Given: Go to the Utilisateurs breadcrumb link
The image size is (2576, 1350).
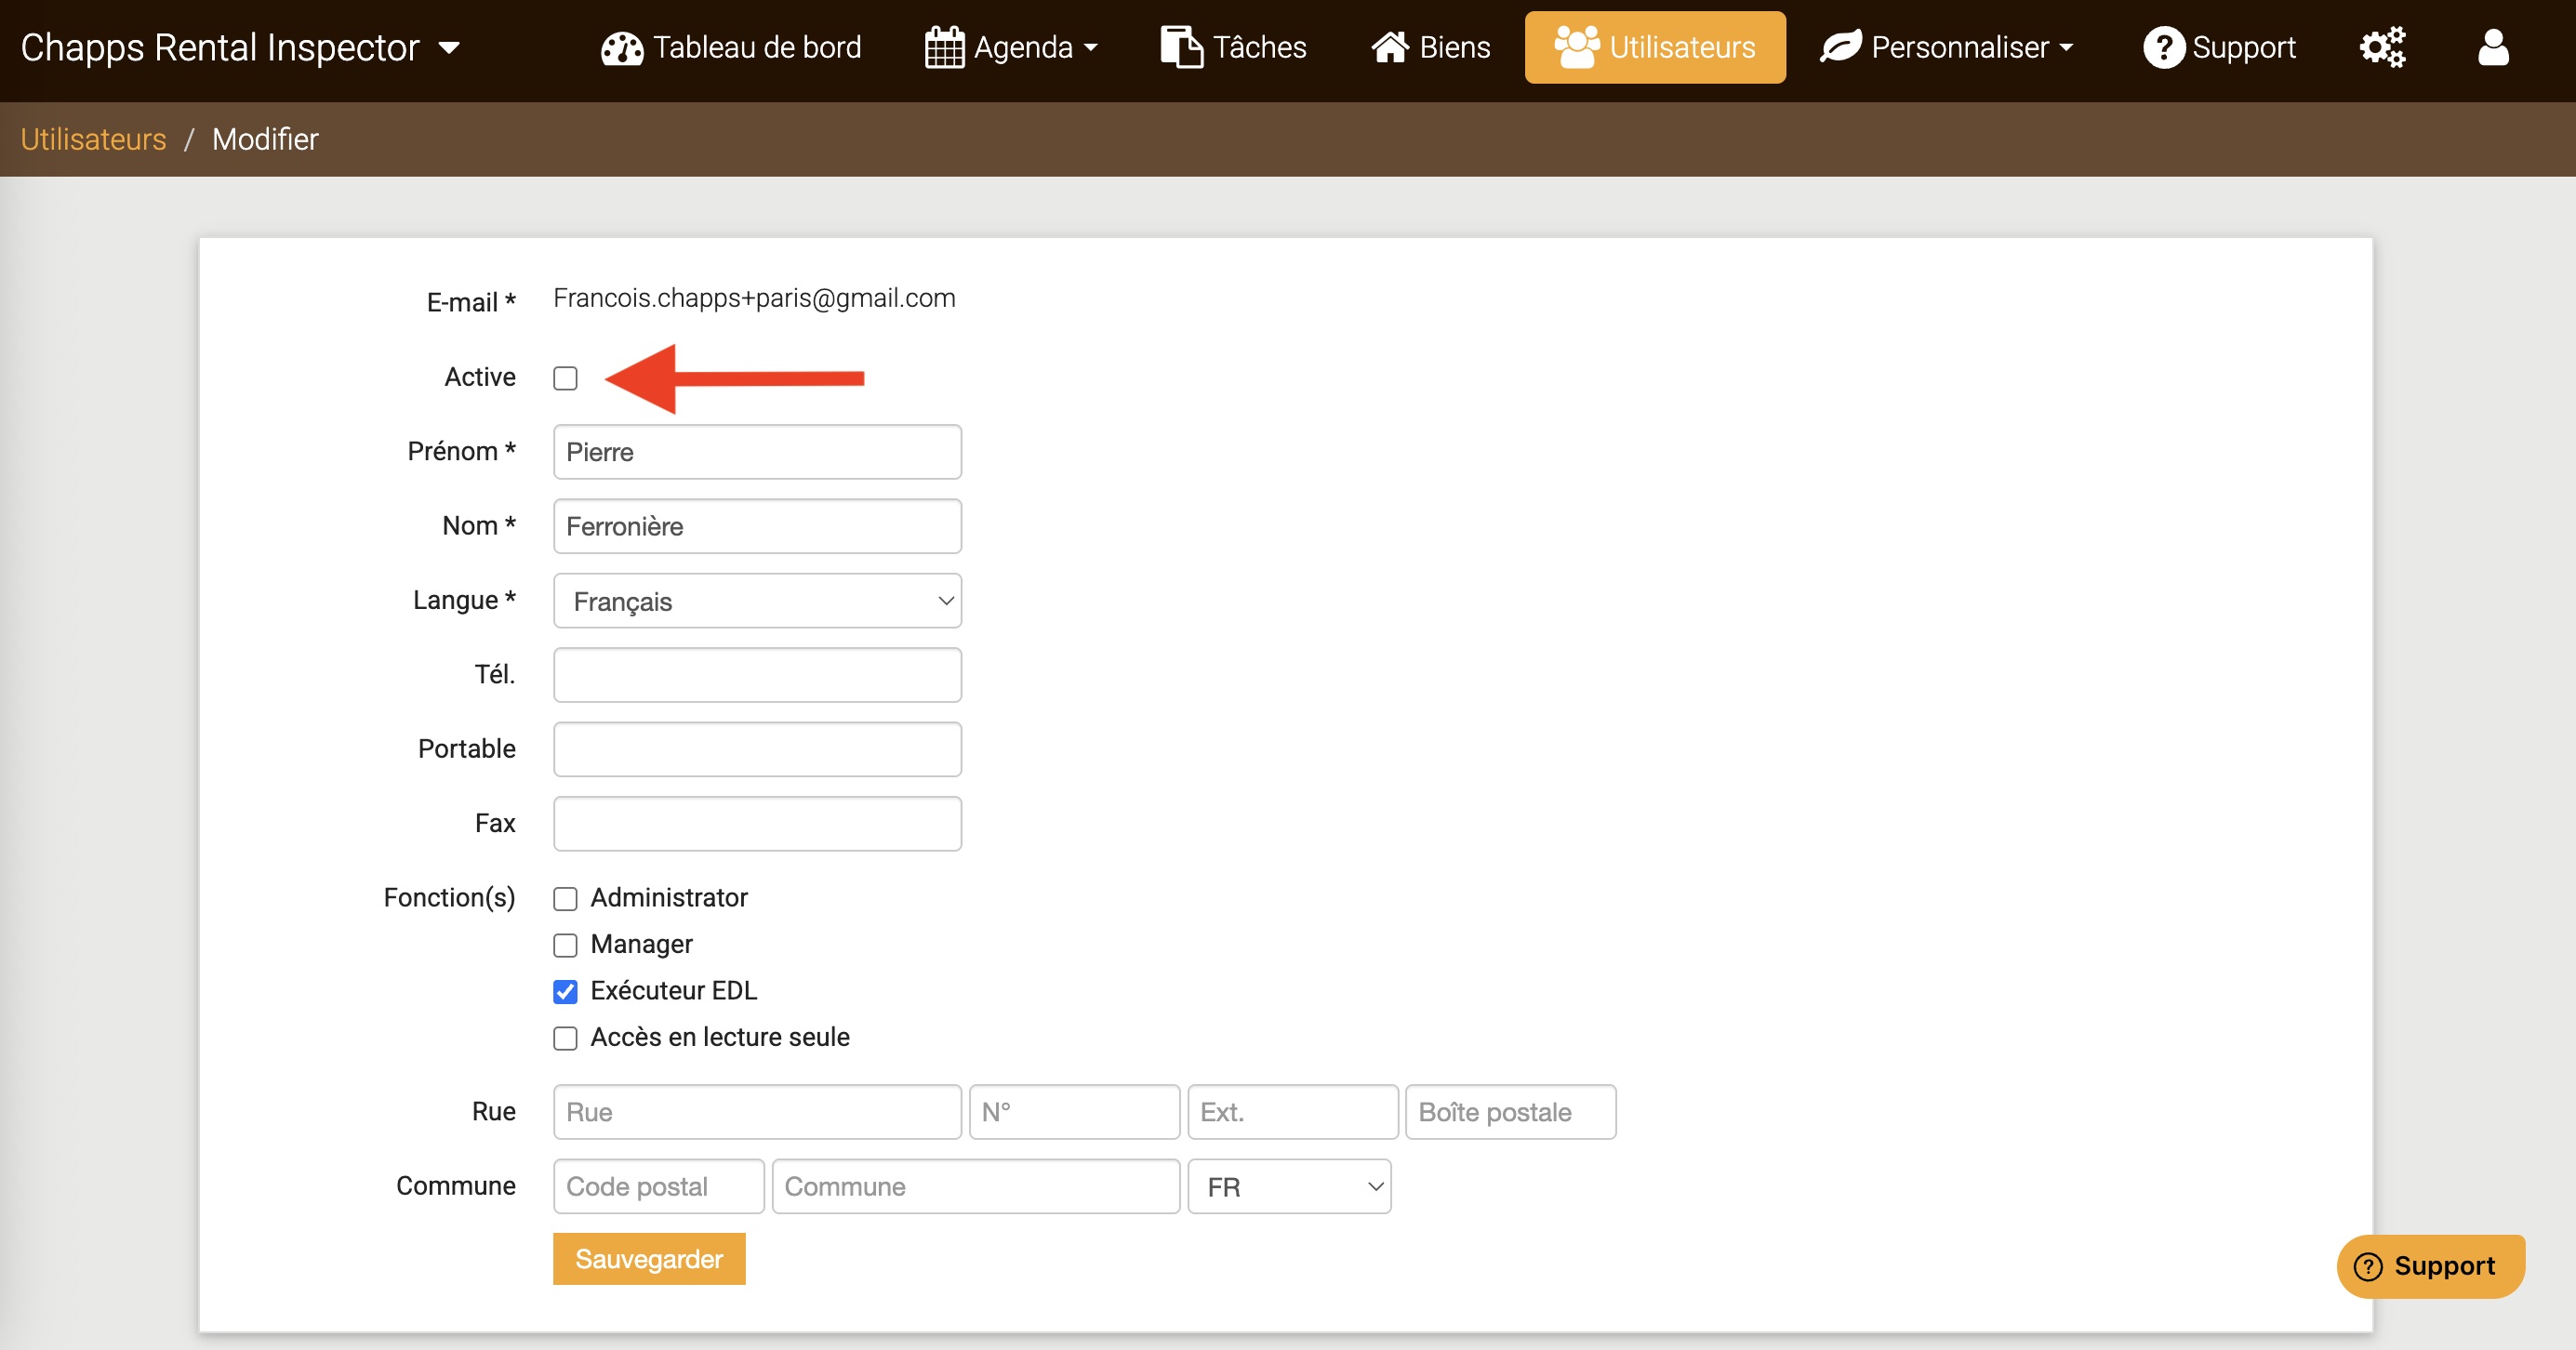Looking at the screenshot, I should [x=93, y=139].
